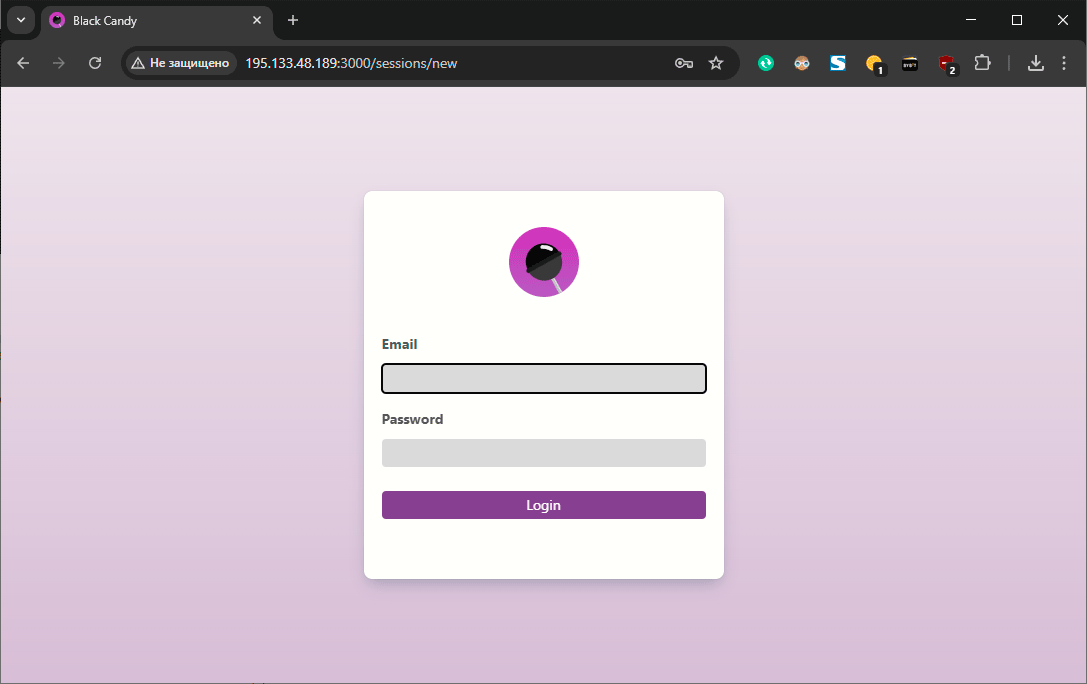Viewport: 1087px width, 684px height.
Task: Open the Chrome three-dot menu
Action: tap(1064, 63)
